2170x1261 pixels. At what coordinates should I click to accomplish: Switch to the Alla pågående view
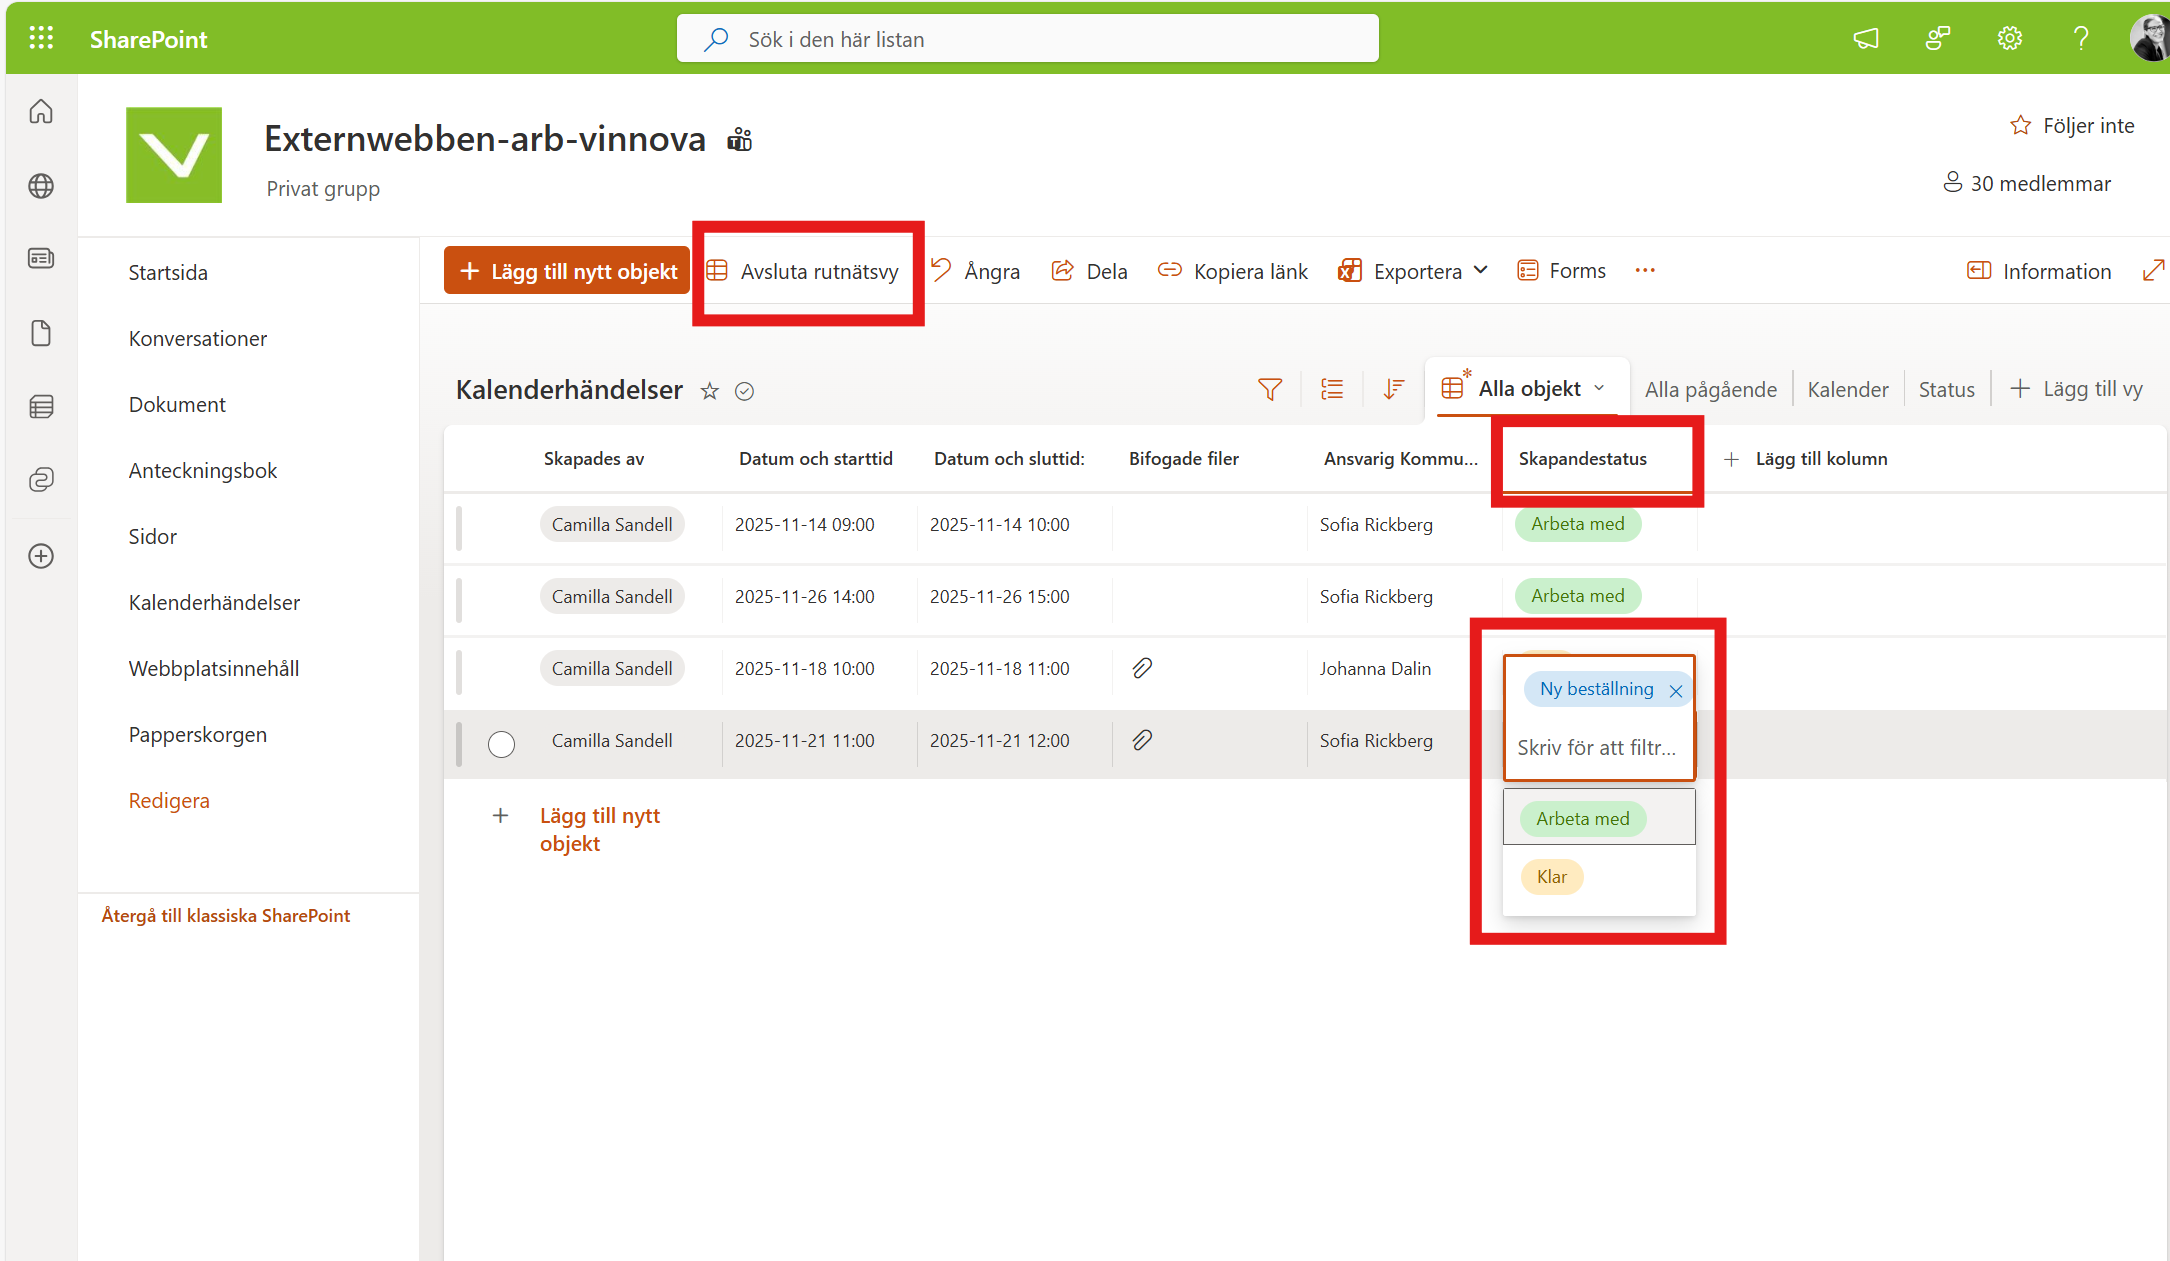pos(1710,390)
